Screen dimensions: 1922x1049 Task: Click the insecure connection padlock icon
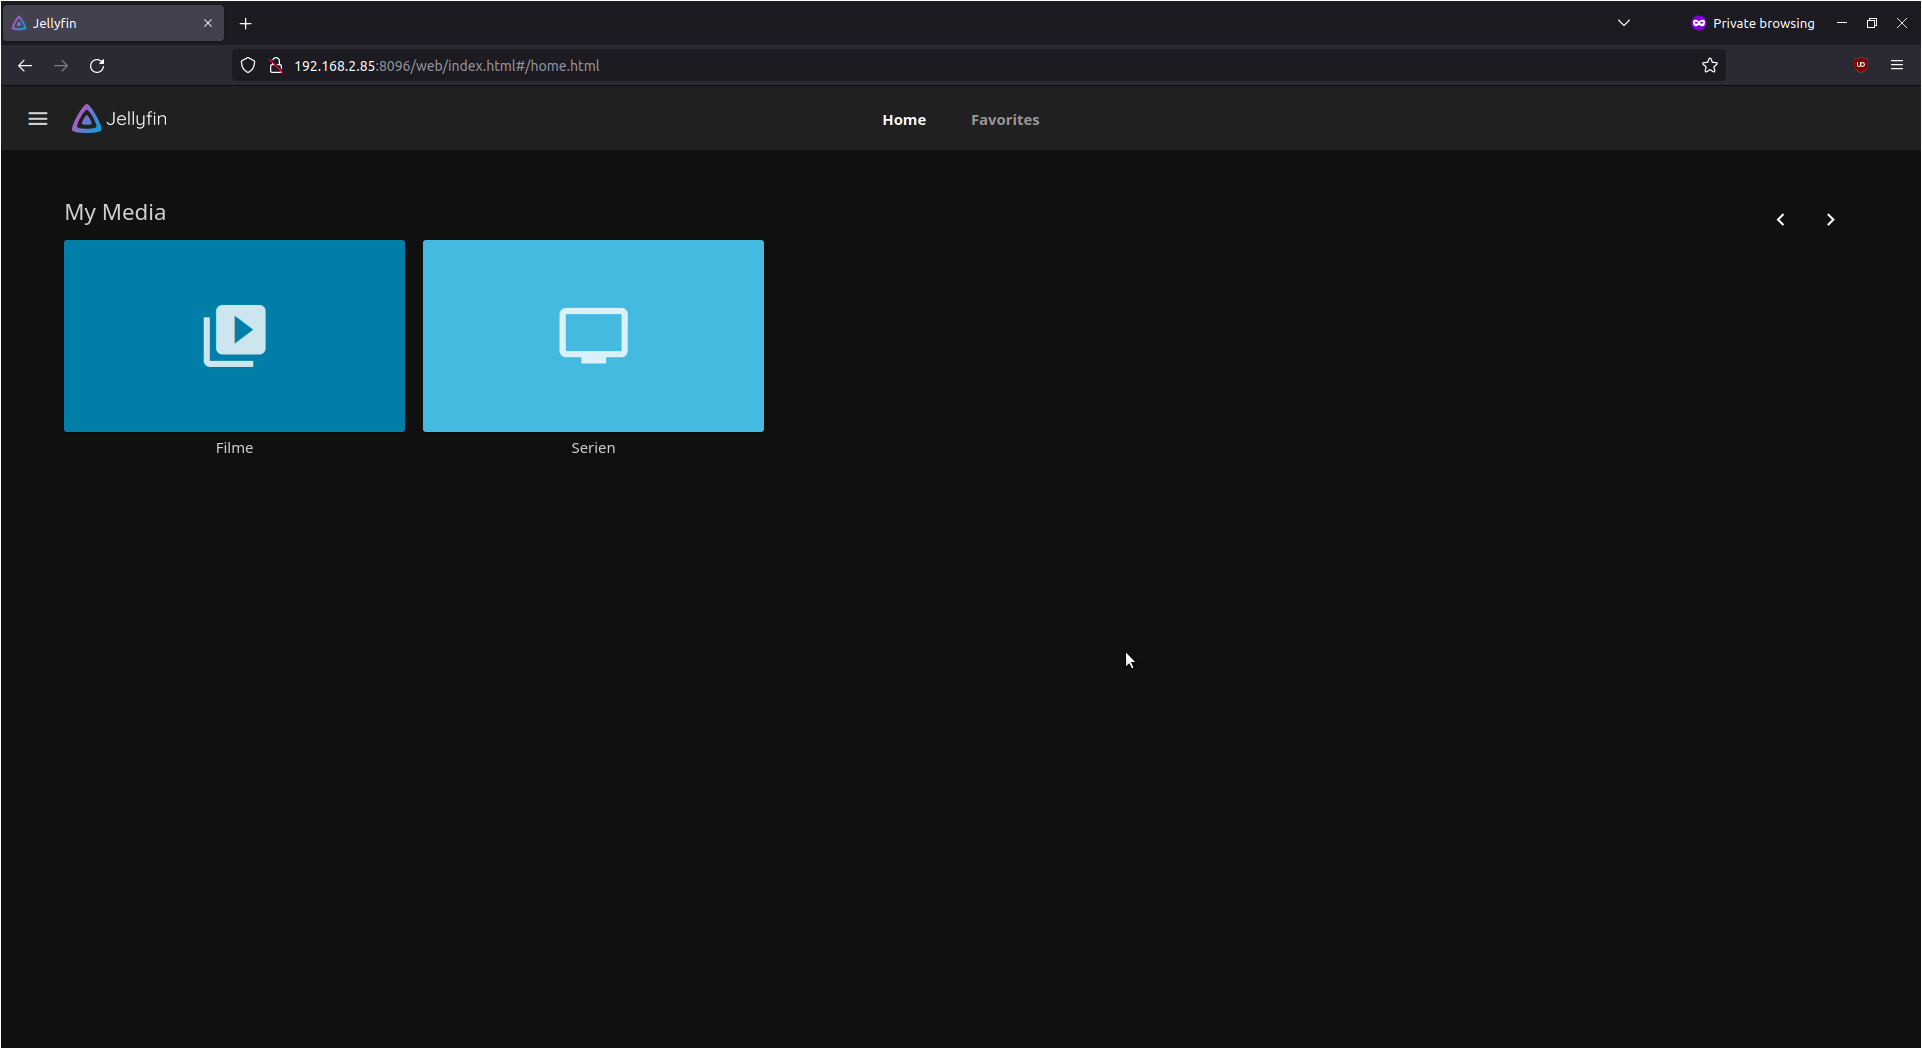point(276,66)
